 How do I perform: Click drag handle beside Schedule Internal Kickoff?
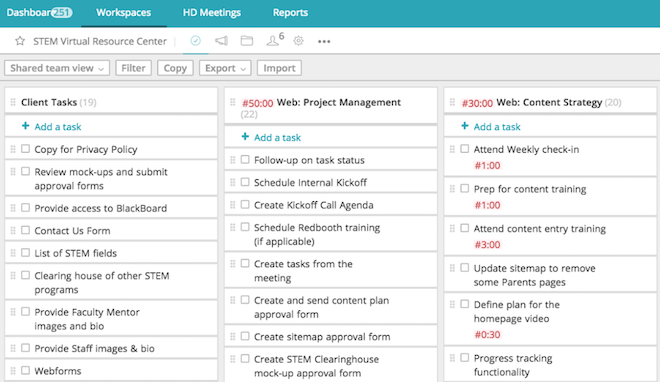click(233, 182)
